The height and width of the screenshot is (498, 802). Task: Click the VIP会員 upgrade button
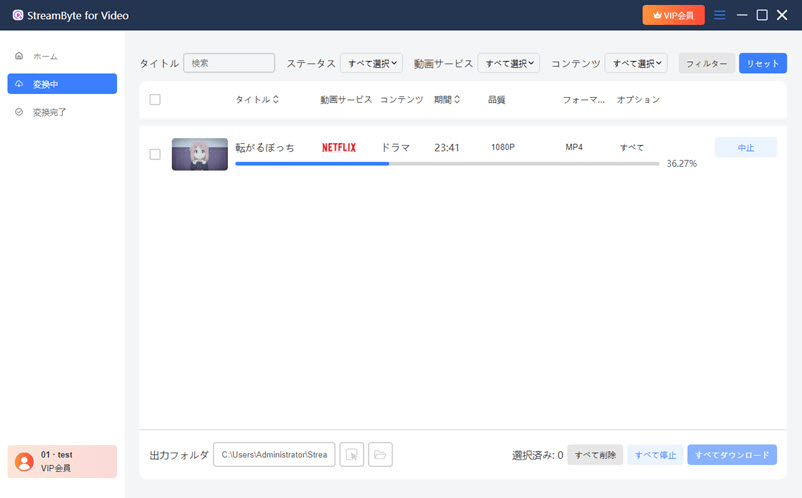pyautogui.click(x=673, y=15)
